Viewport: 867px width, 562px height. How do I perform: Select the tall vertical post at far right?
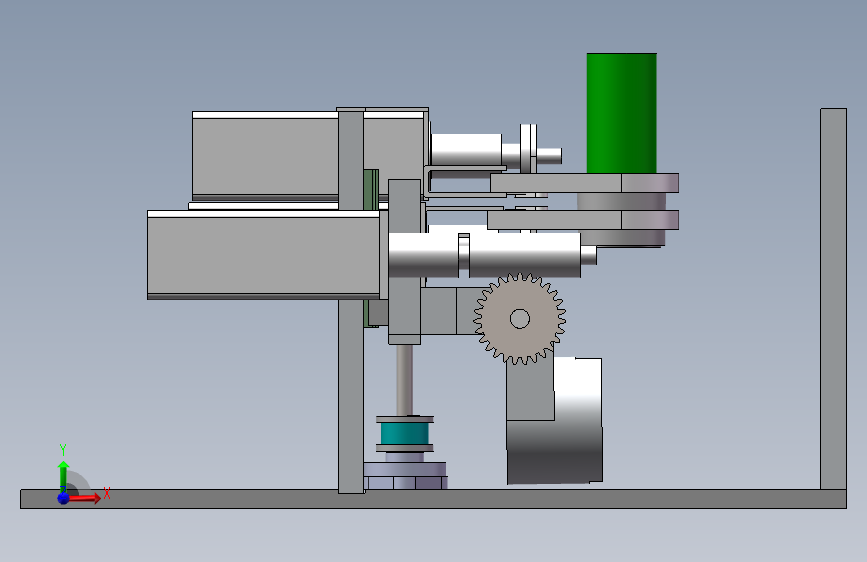coord(833,299)
